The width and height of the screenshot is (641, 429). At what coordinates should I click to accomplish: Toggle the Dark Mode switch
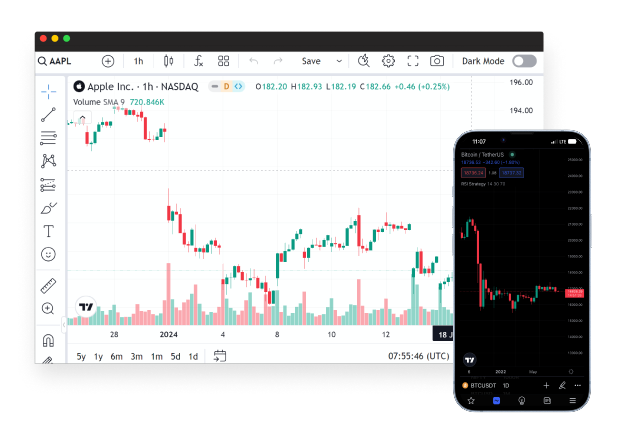coord(523,61)
